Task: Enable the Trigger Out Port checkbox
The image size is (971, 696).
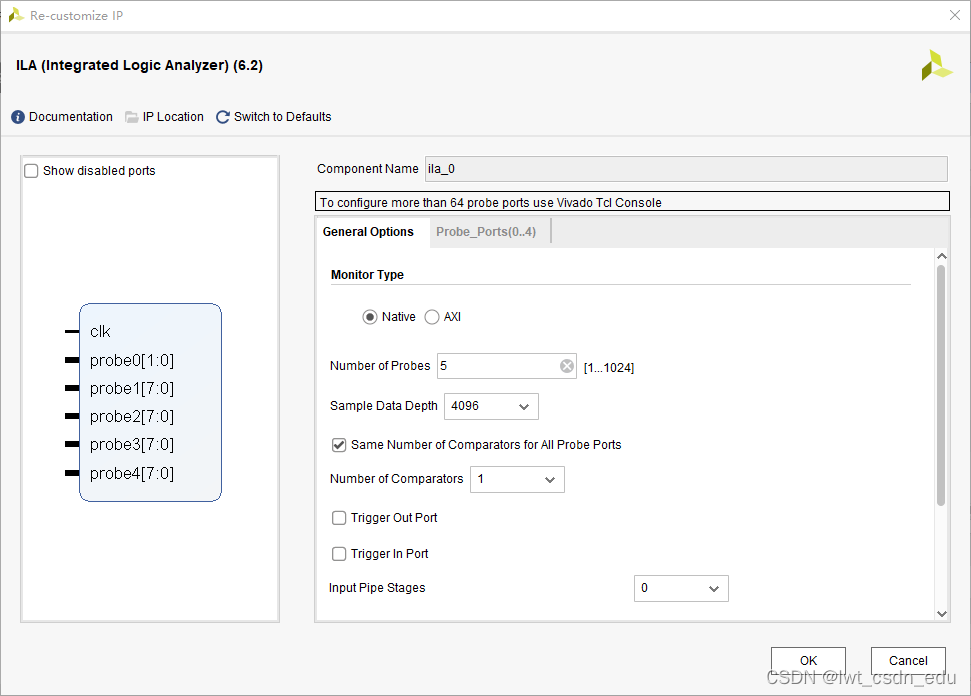Action: point(339,518)
